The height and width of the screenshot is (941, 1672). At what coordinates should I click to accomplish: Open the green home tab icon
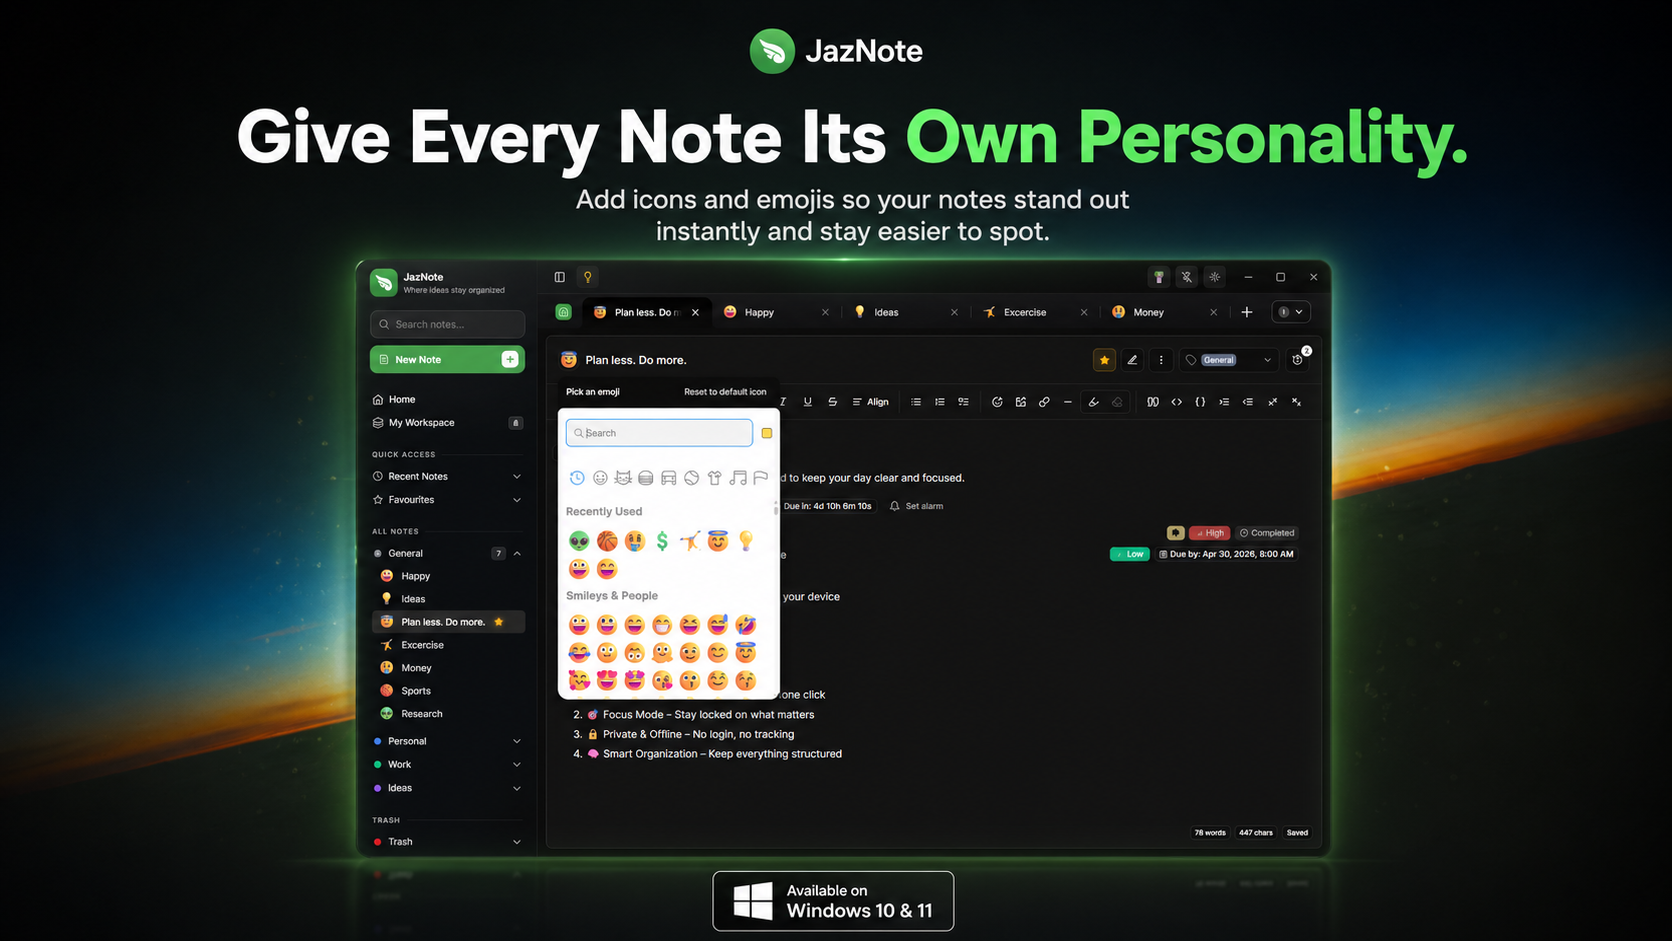[x=564, y=312]
